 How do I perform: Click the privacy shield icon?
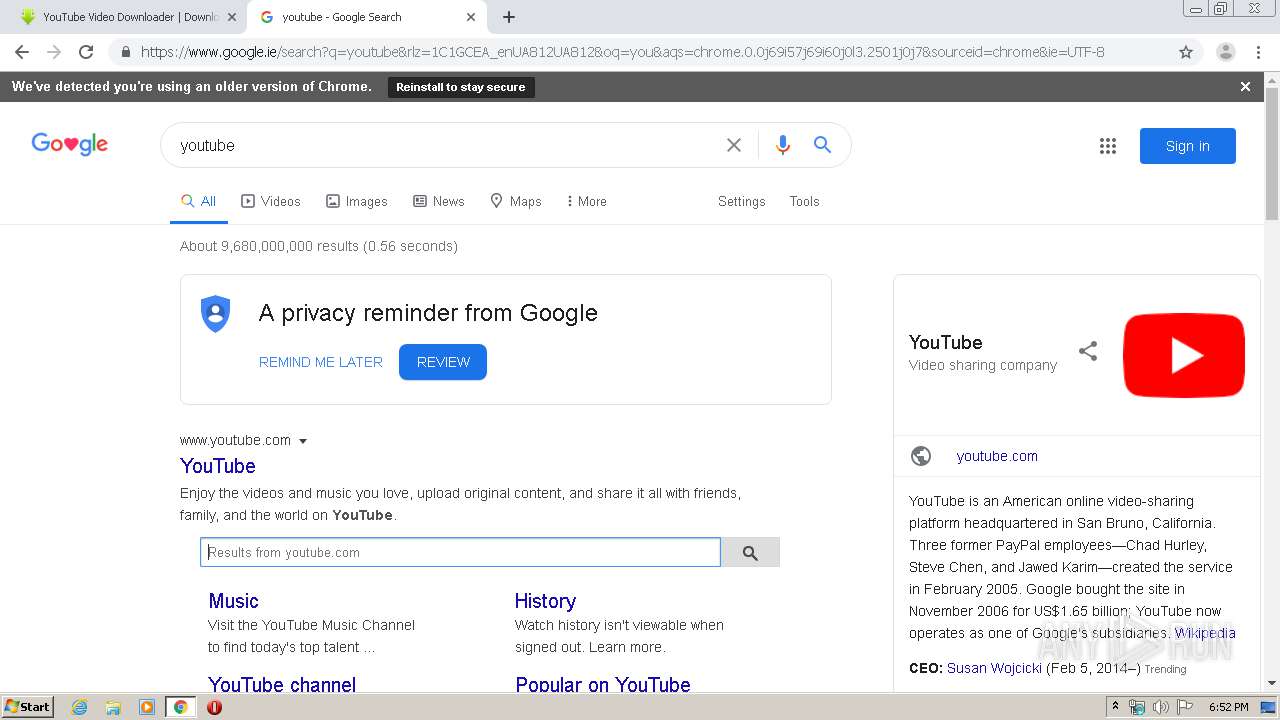pos(215,314)
